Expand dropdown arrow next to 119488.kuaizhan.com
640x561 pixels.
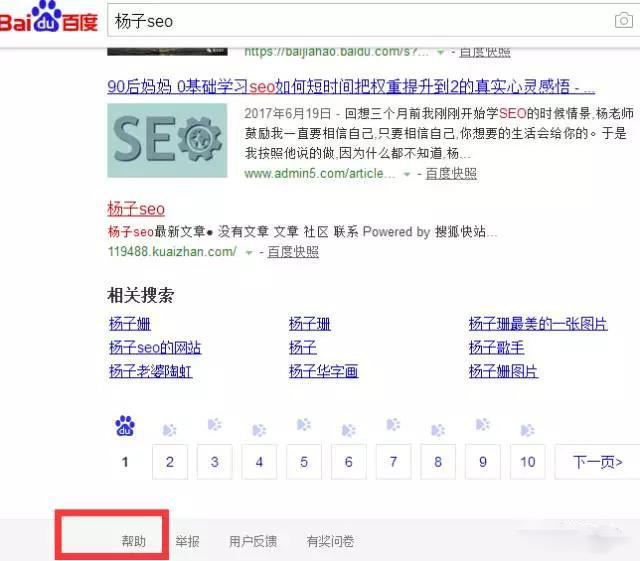(249, 253)
